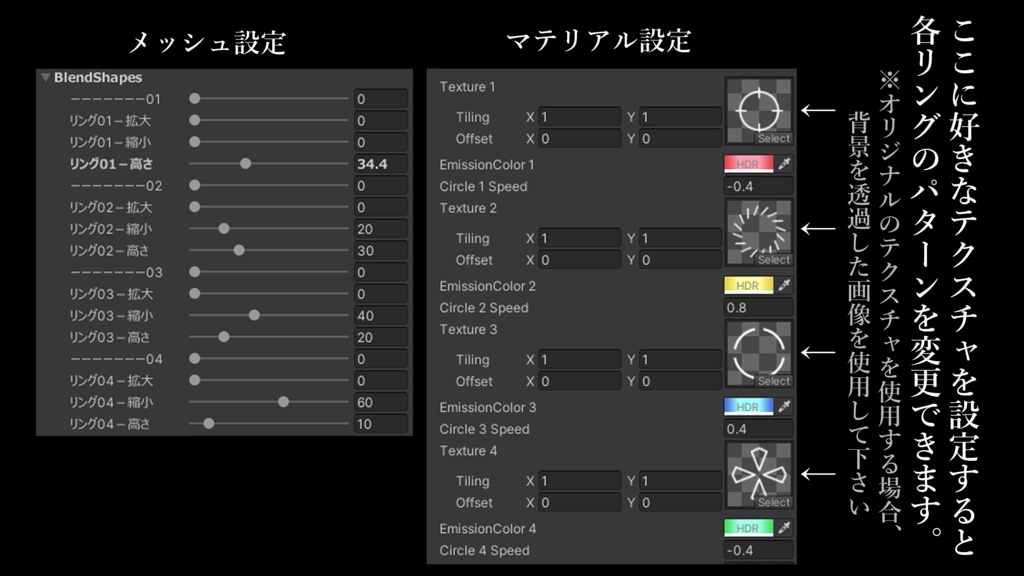The width and height of the screenshot is (1024, 576).
Task: Click the リング01－高さ slider handle
Action: 243,163
